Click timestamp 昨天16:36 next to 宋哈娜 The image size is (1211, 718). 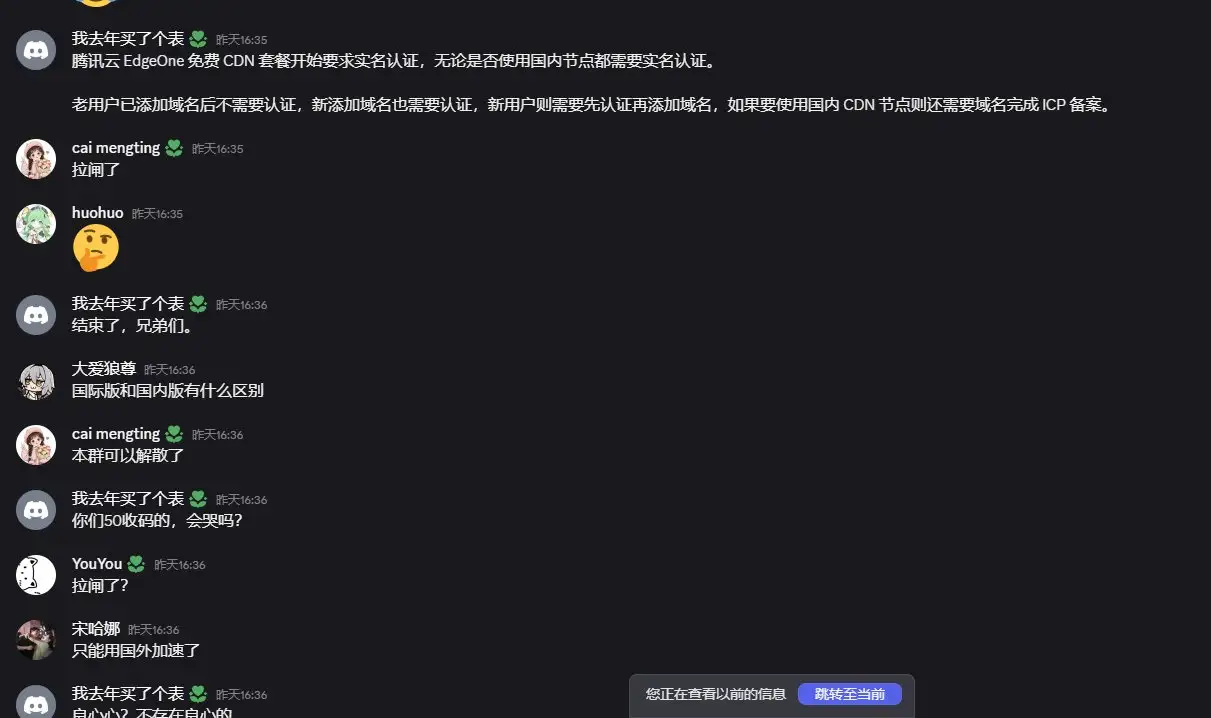pyautogui.click(x=154, y=630)
